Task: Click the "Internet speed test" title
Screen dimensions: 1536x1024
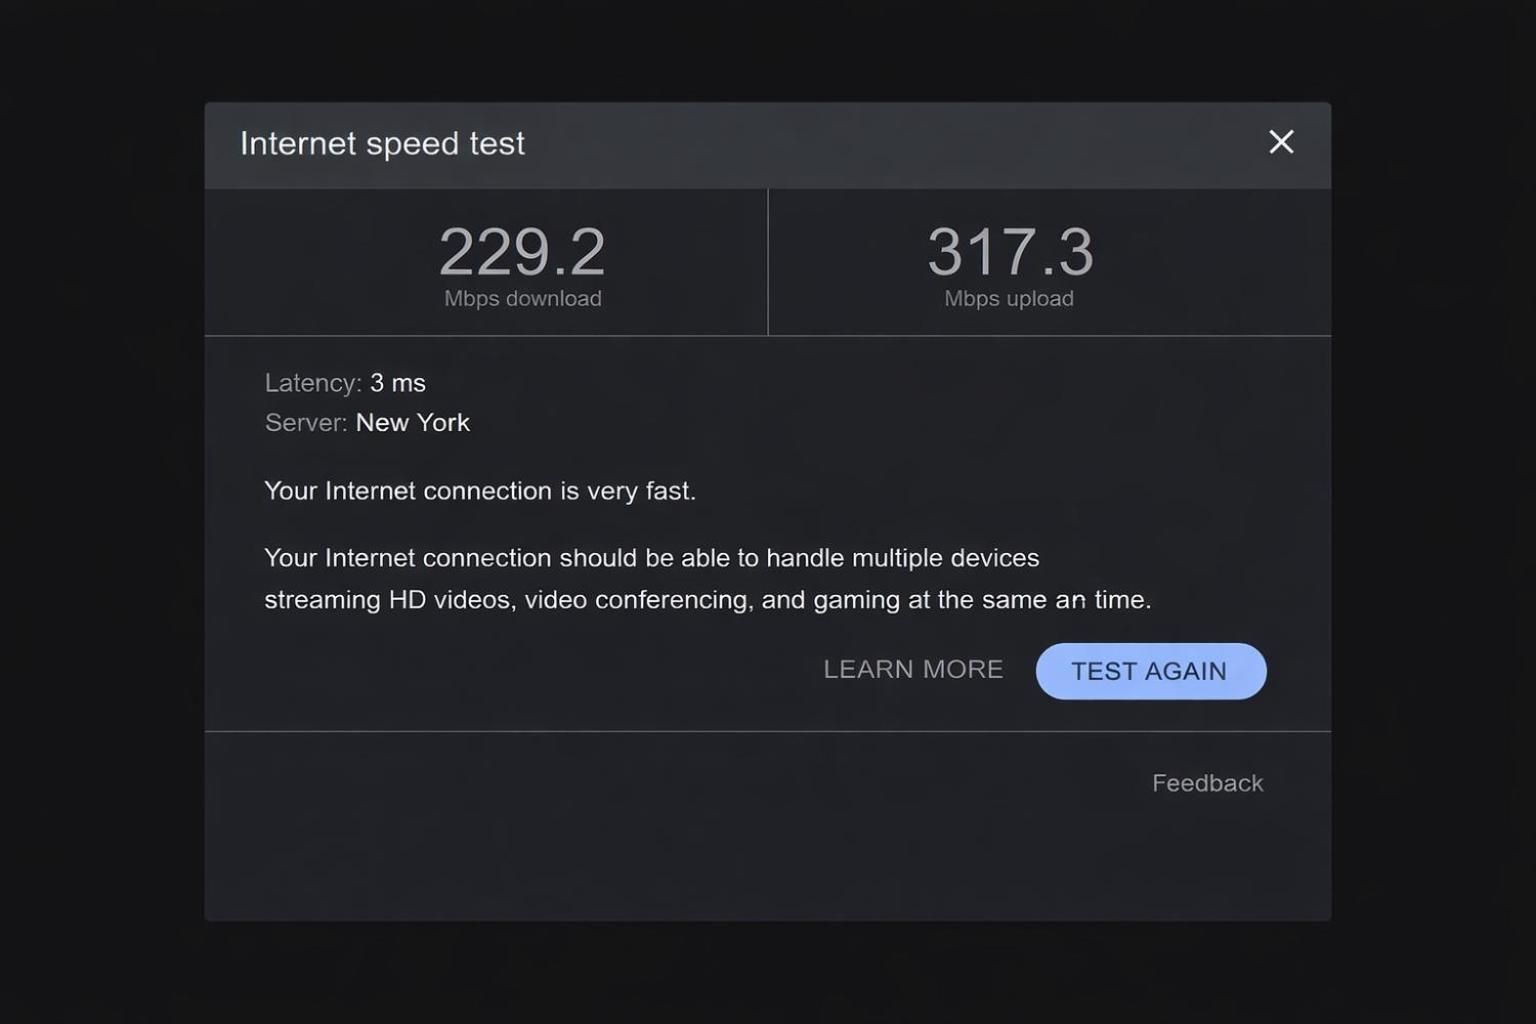Action: pos(382,144)
